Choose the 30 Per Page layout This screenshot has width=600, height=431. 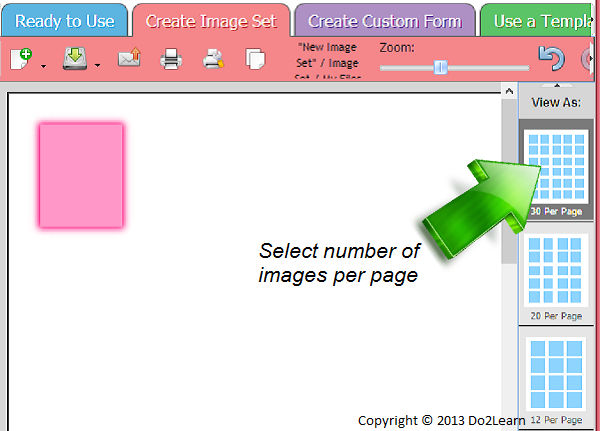(557, 169)
